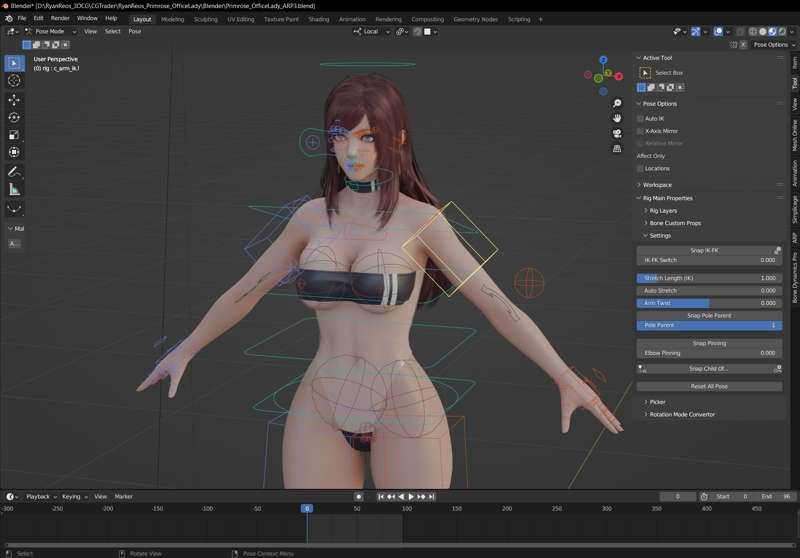Activate the Rotate tool
The height and width of the screenshot is (558, 800).
click(14, 117)
